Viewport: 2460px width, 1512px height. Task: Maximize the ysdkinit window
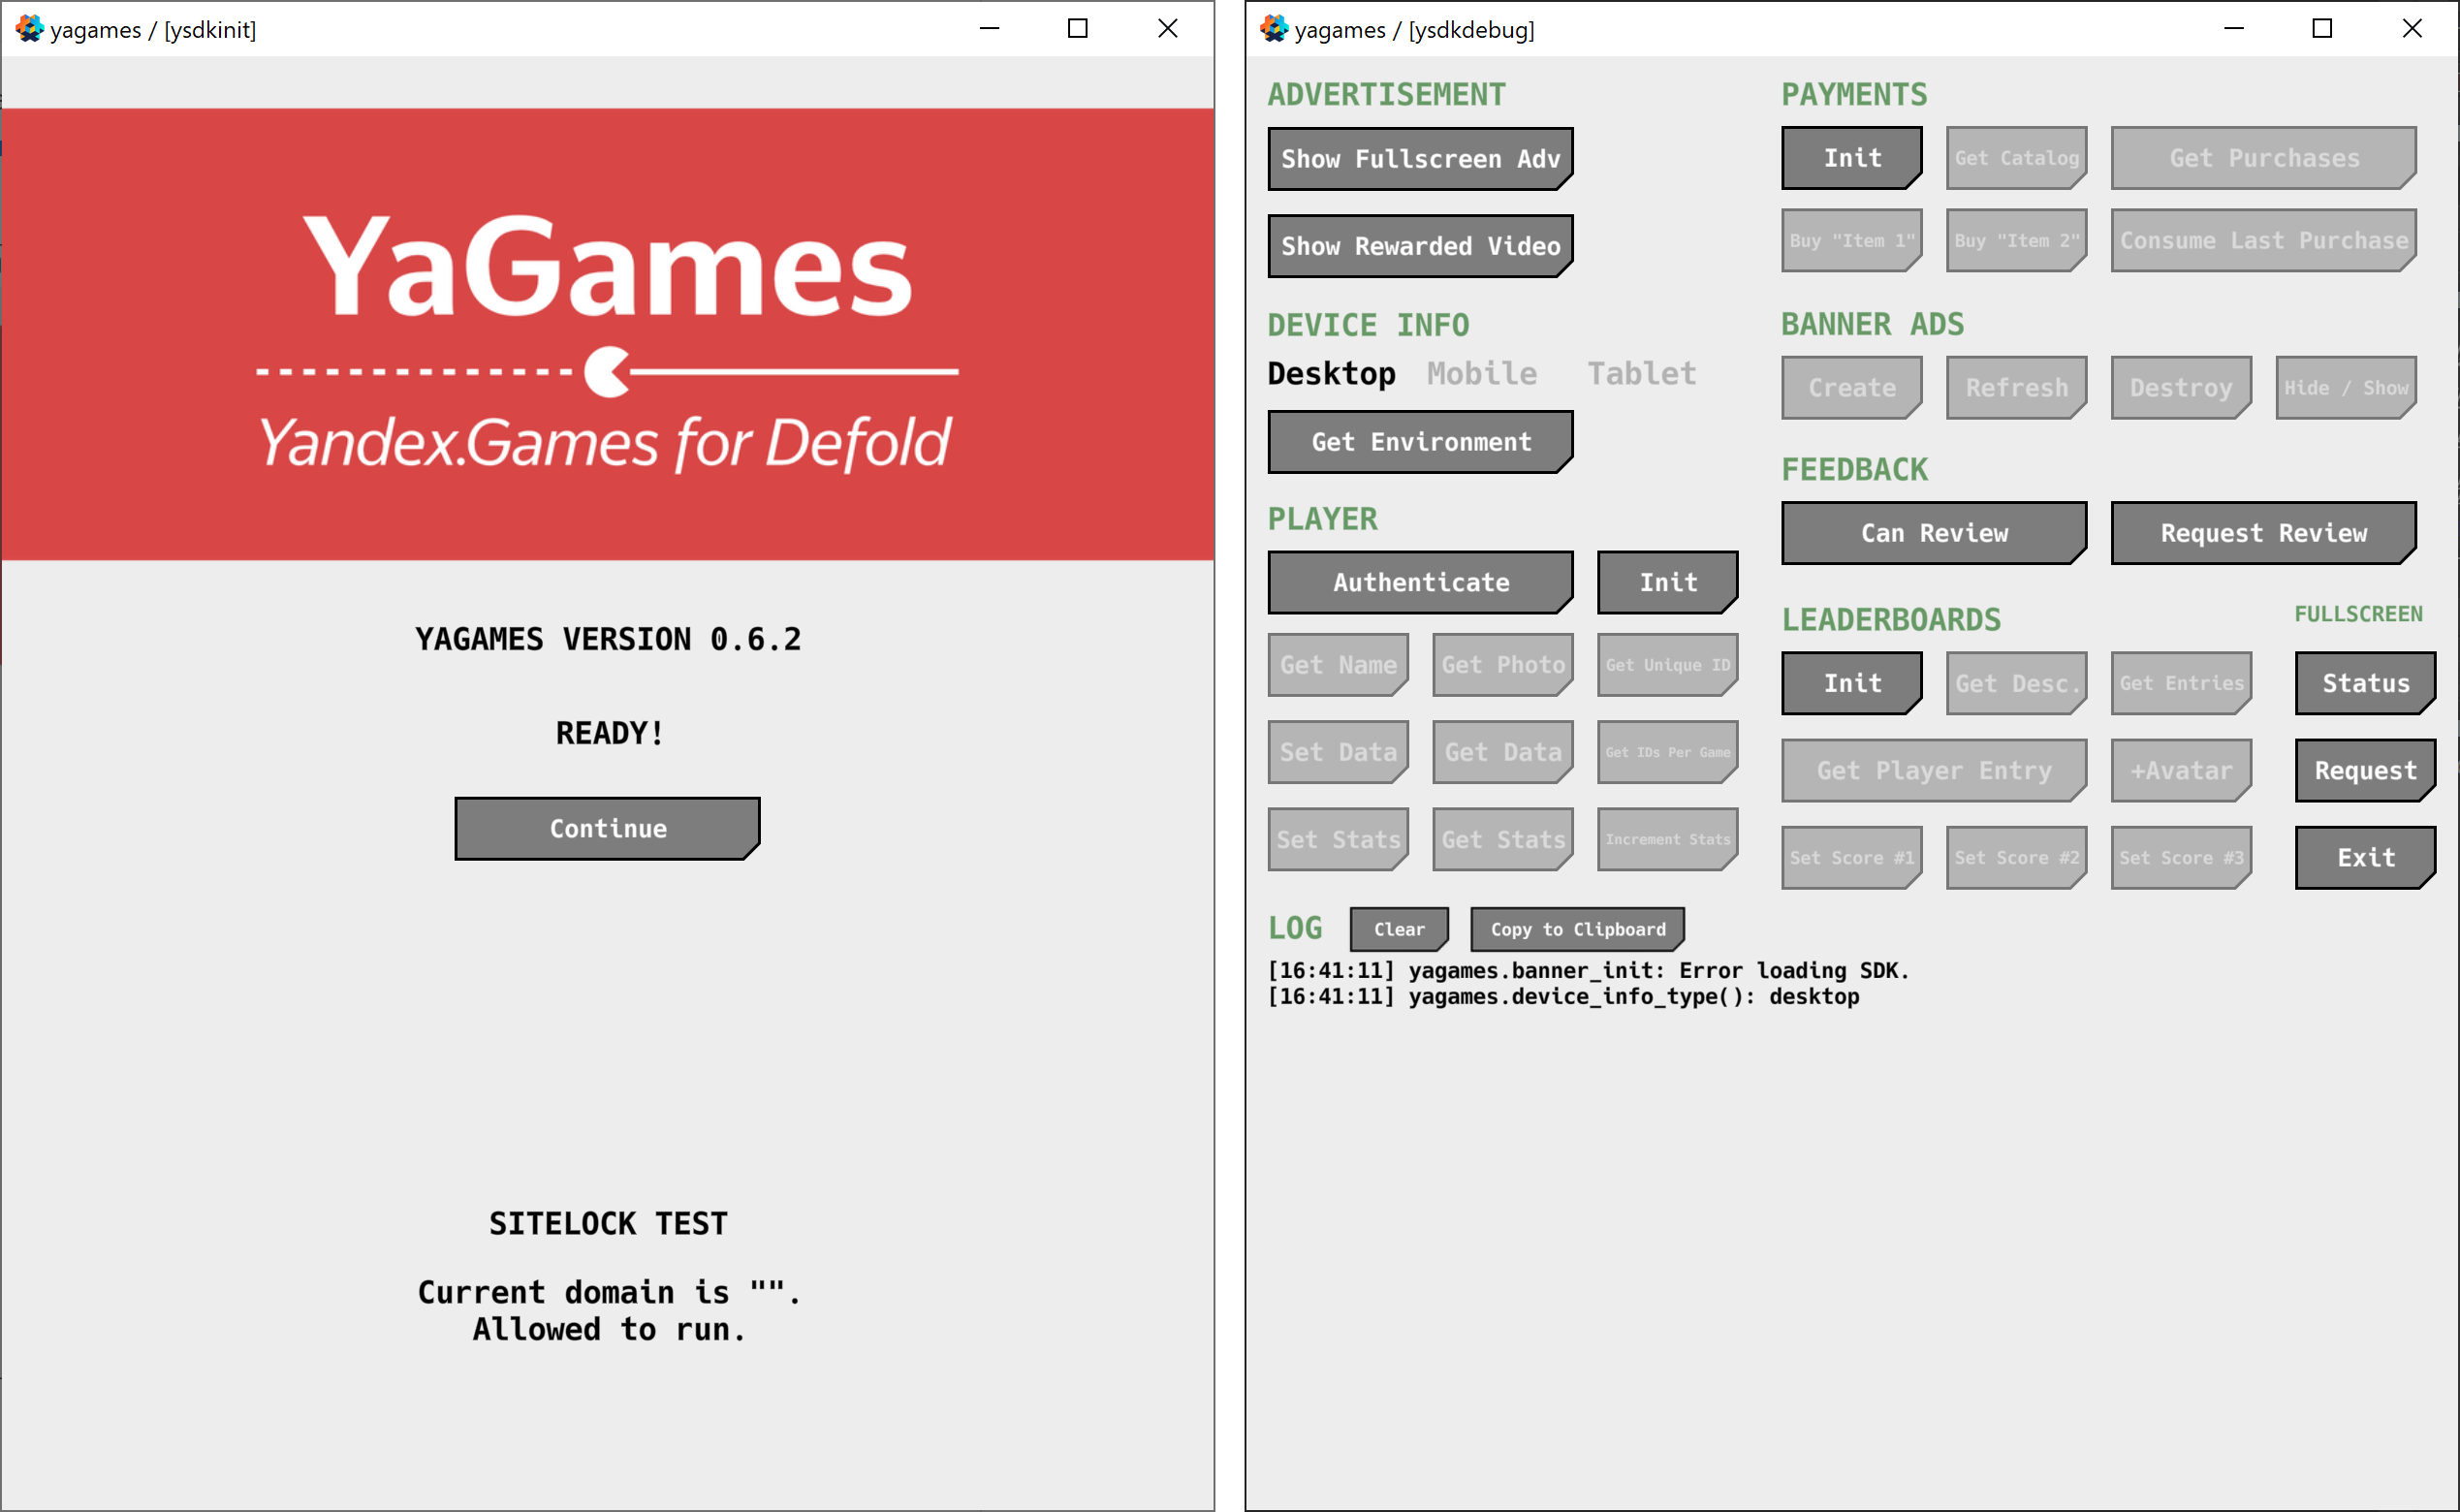[x=1077, y=29]
